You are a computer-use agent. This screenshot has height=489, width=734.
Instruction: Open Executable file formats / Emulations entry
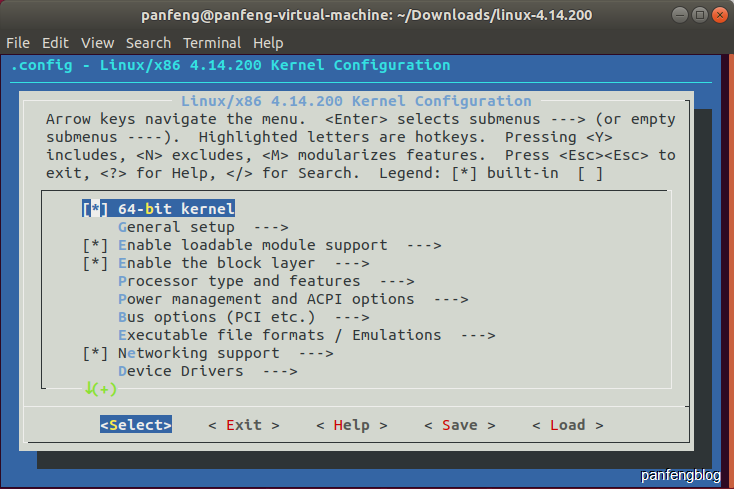pos(307,335)
